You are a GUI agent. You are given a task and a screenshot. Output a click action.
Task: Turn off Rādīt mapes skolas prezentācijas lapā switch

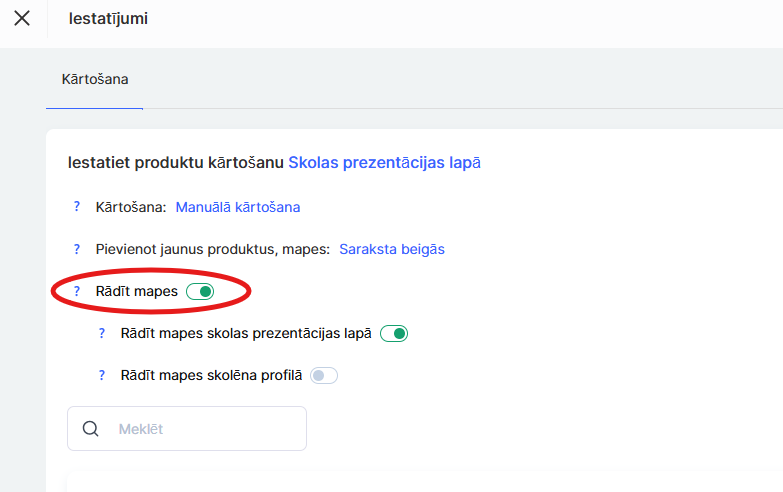coord(394,334)
